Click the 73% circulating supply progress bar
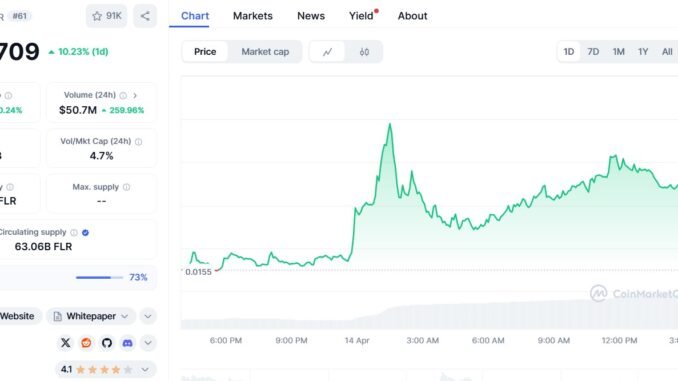Viewport: 678px width, 381px height. pos(99,277)
